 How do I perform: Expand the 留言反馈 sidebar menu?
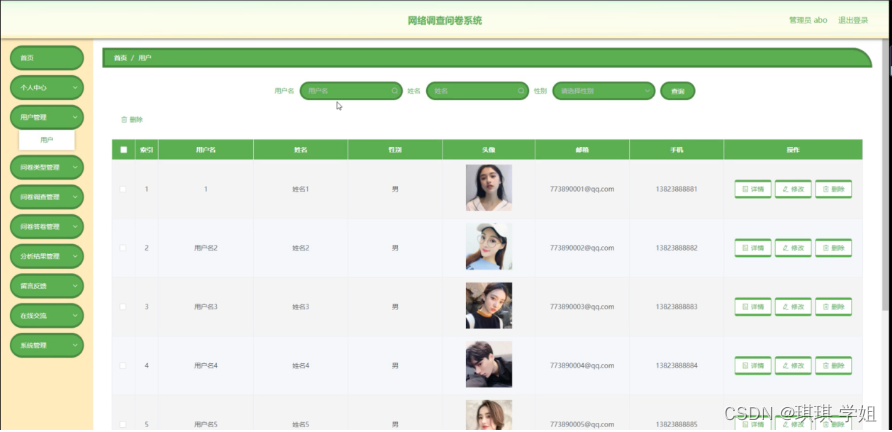coord(47,286)
